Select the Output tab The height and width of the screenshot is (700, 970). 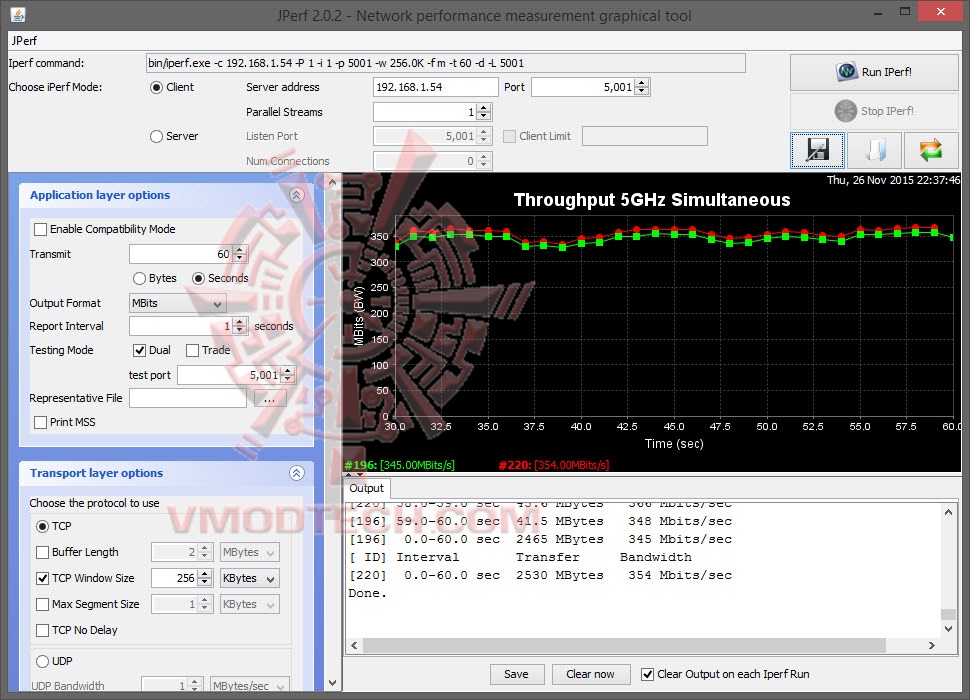(367, 488)
